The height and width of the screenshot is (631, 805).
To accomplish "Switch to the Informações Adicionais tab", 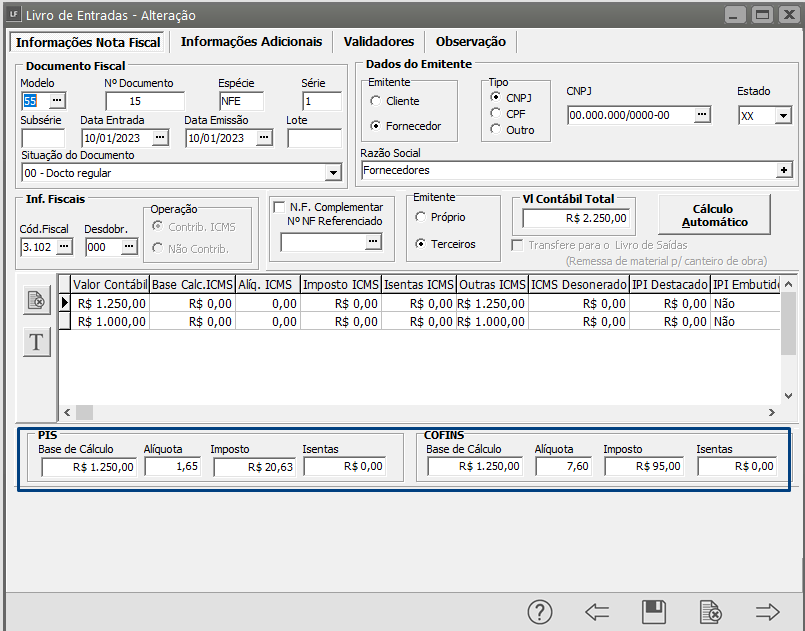I will [x=251, y=42].
